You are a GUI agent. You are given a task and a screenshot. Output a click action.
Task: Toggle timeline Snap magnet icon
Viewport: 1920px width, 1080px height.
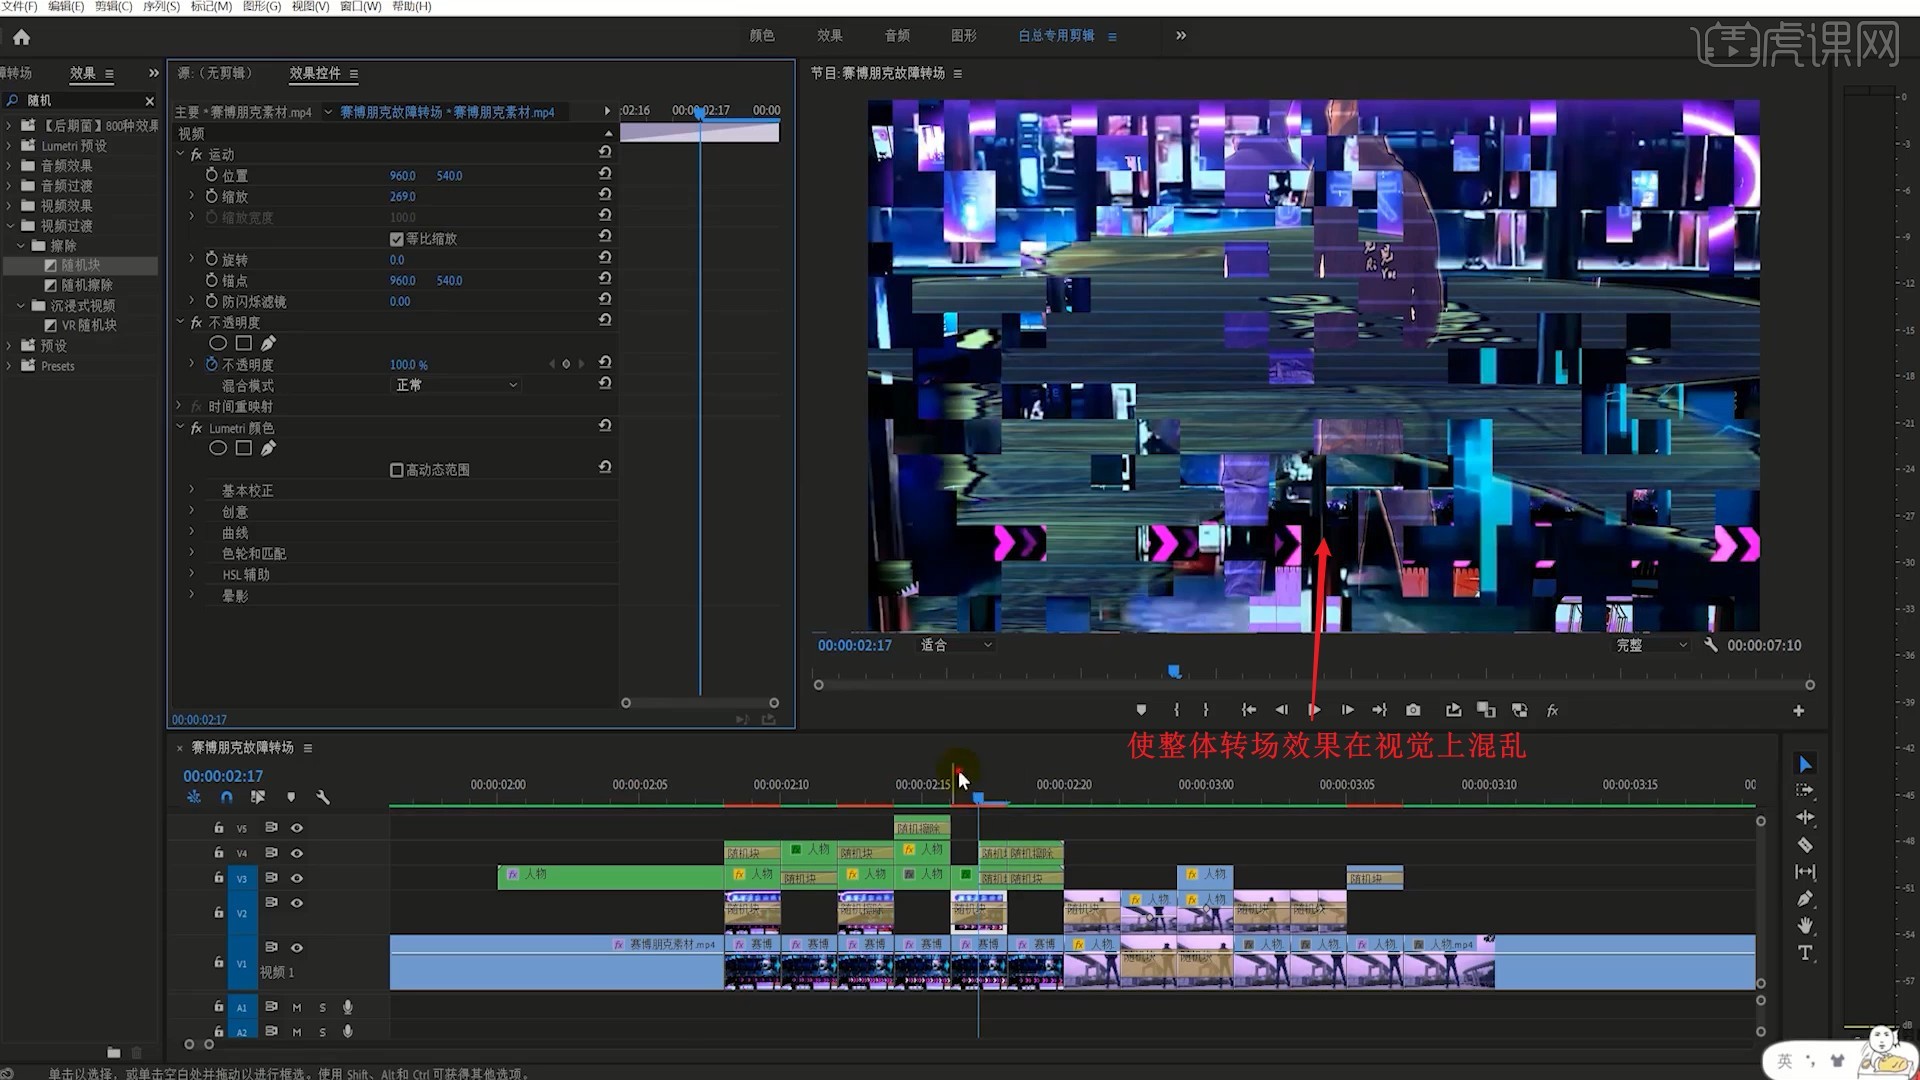(x=227, y=797)
